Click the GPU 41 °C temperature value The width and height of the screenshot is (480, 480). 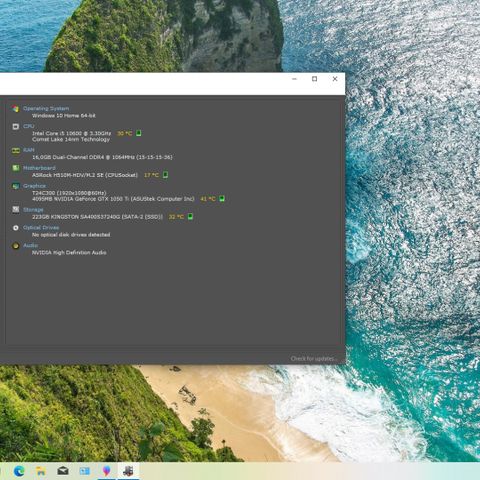click(208, 199)
